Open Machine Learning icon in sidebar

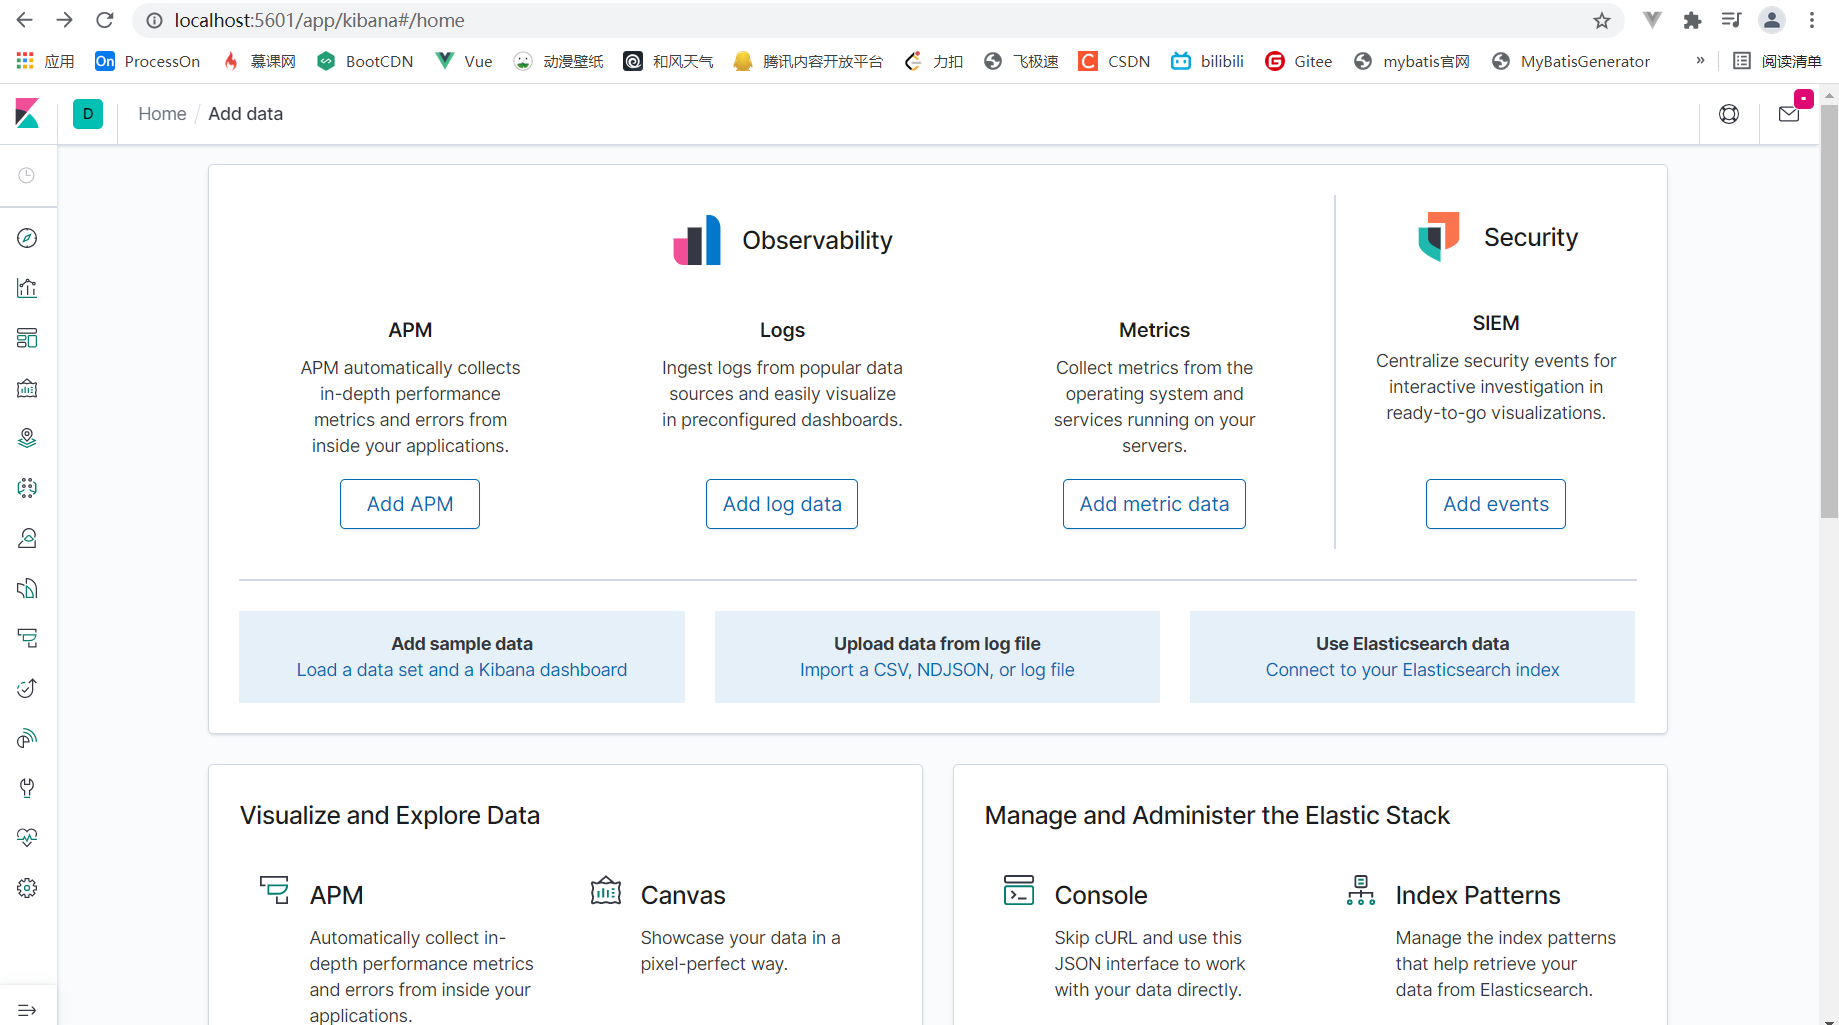pyautogui.click(x=27, y=488)
